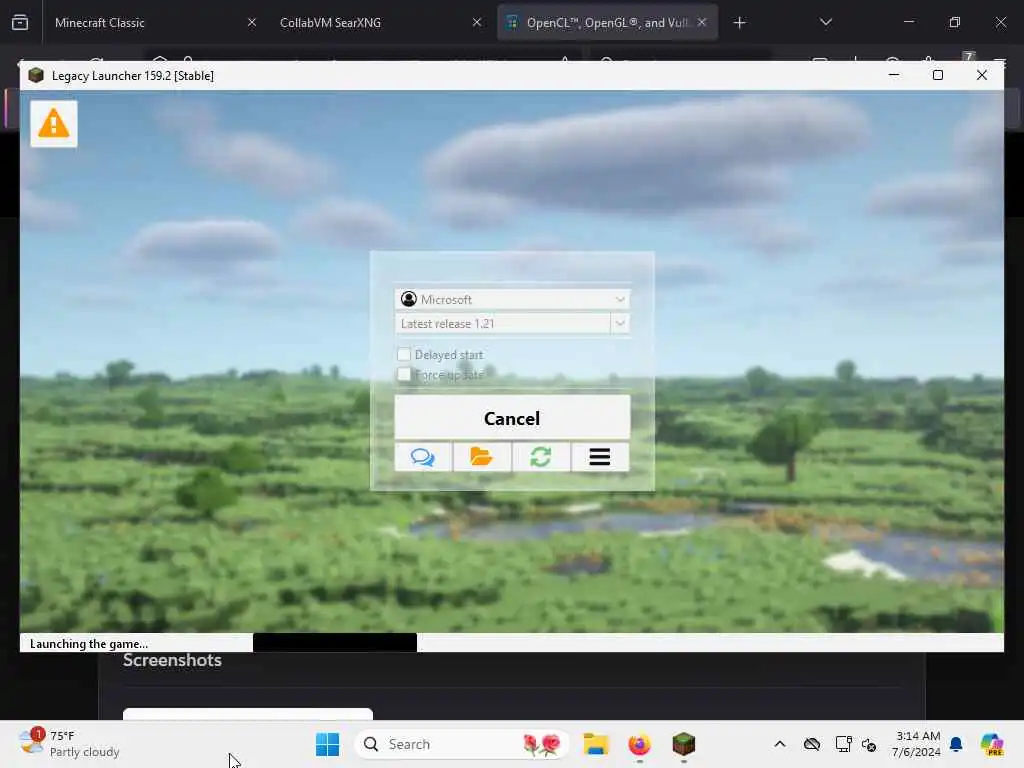Select the OpenCL, OpenGL, and Vulkan tab
This screenshot has height=768, width=1024.
pyautogui.click(x=607, y=22)
